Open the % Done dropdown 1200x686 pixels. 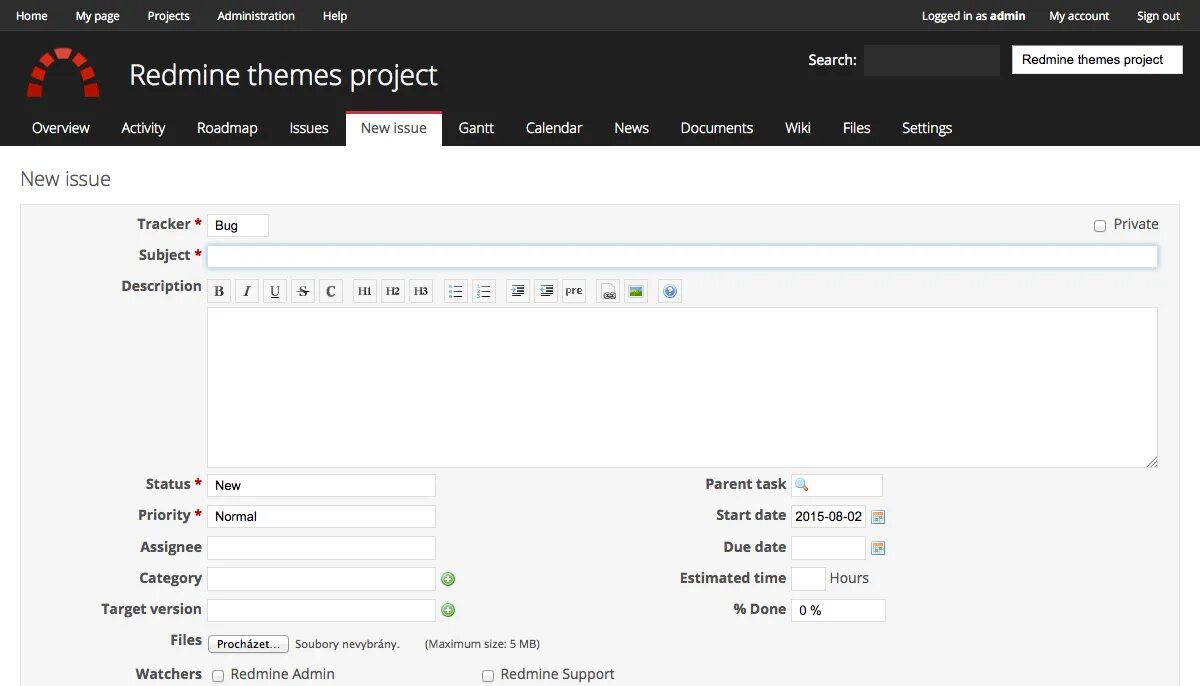[x=838, y=610]
